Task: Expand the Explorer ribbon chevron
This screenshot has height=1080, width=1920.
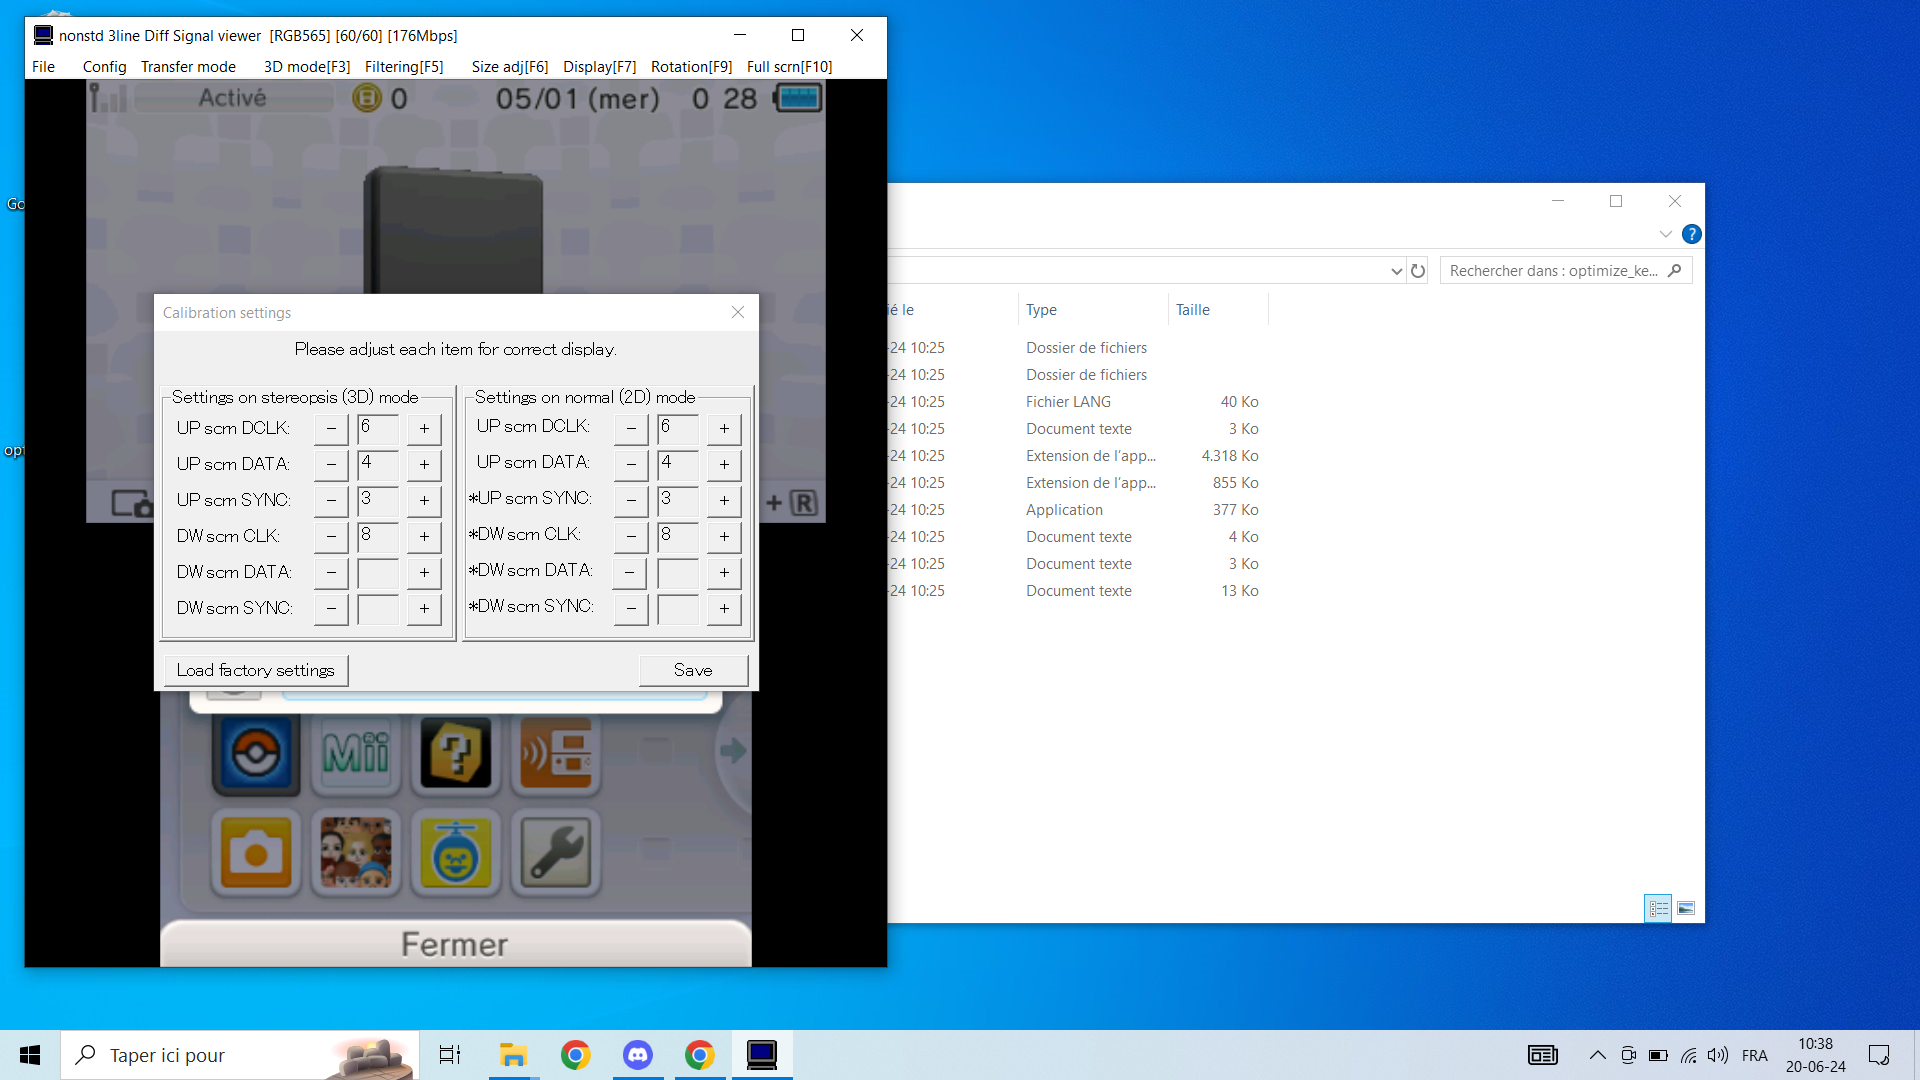Action: 1665,234
